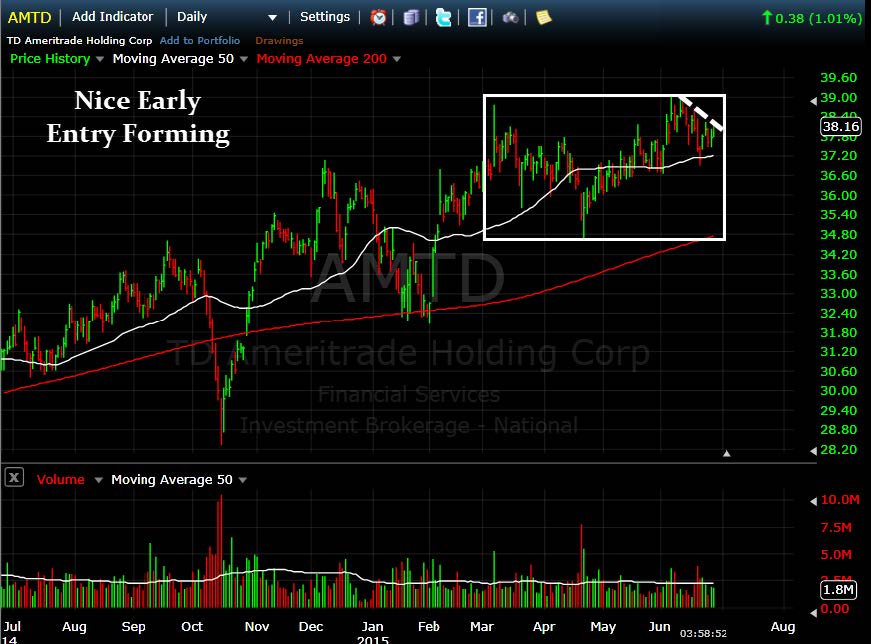Image resolution: width=871 pixels, height=644 pixels.
Task: Click the 33.60 price axis label
Action: tap(839, 274)
